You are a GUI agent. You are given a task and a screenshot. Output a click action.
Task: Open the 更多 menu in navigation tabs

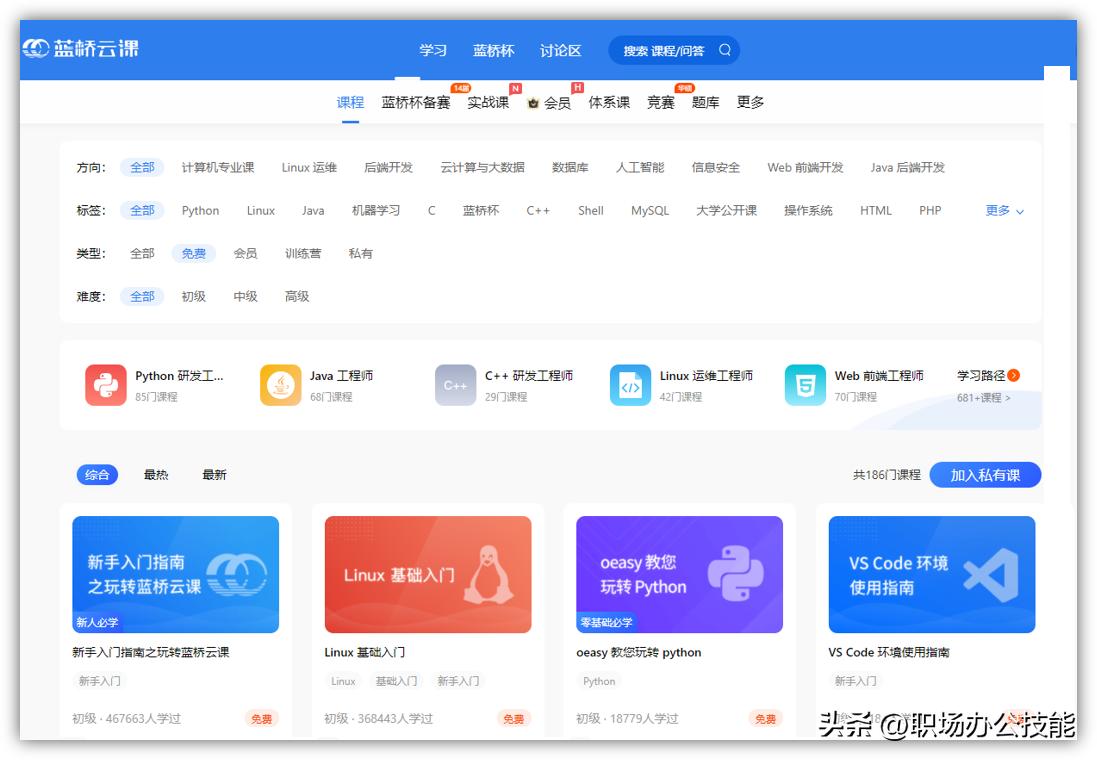749,101
